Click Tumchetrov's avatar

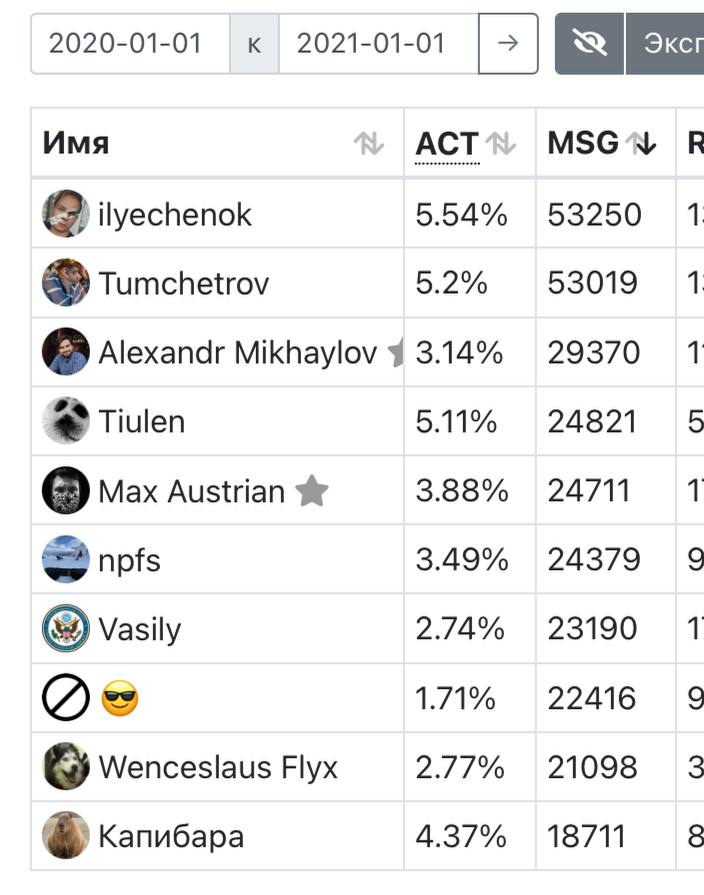[66, 283]
